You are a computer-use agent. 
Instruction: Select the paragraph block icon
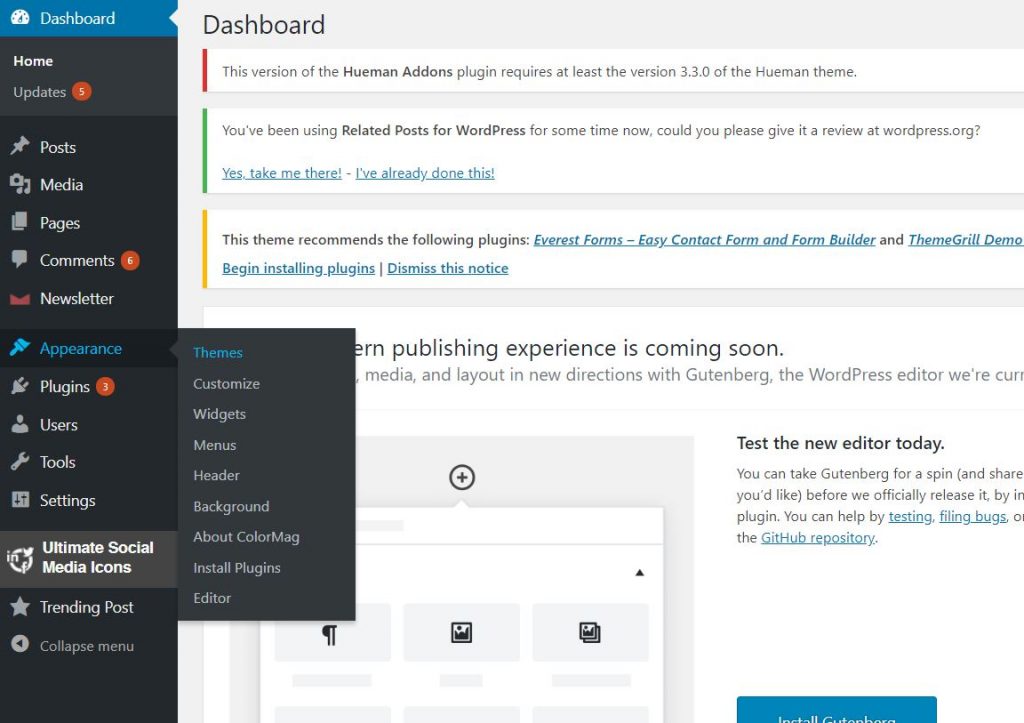coord(330,634)
